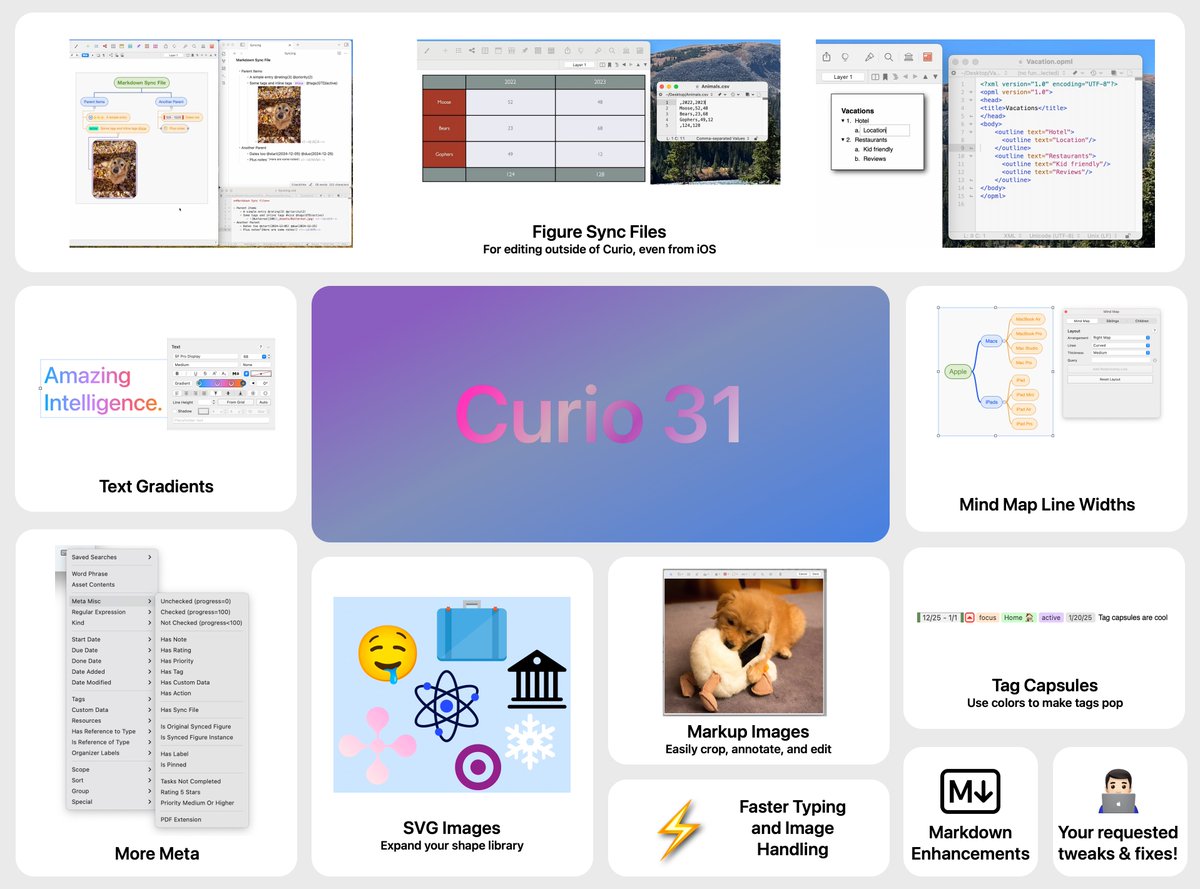This screenshot has height=889, width=1200.
Task: Choose Is Pinned in the submenu
Action: click(202, 765)
